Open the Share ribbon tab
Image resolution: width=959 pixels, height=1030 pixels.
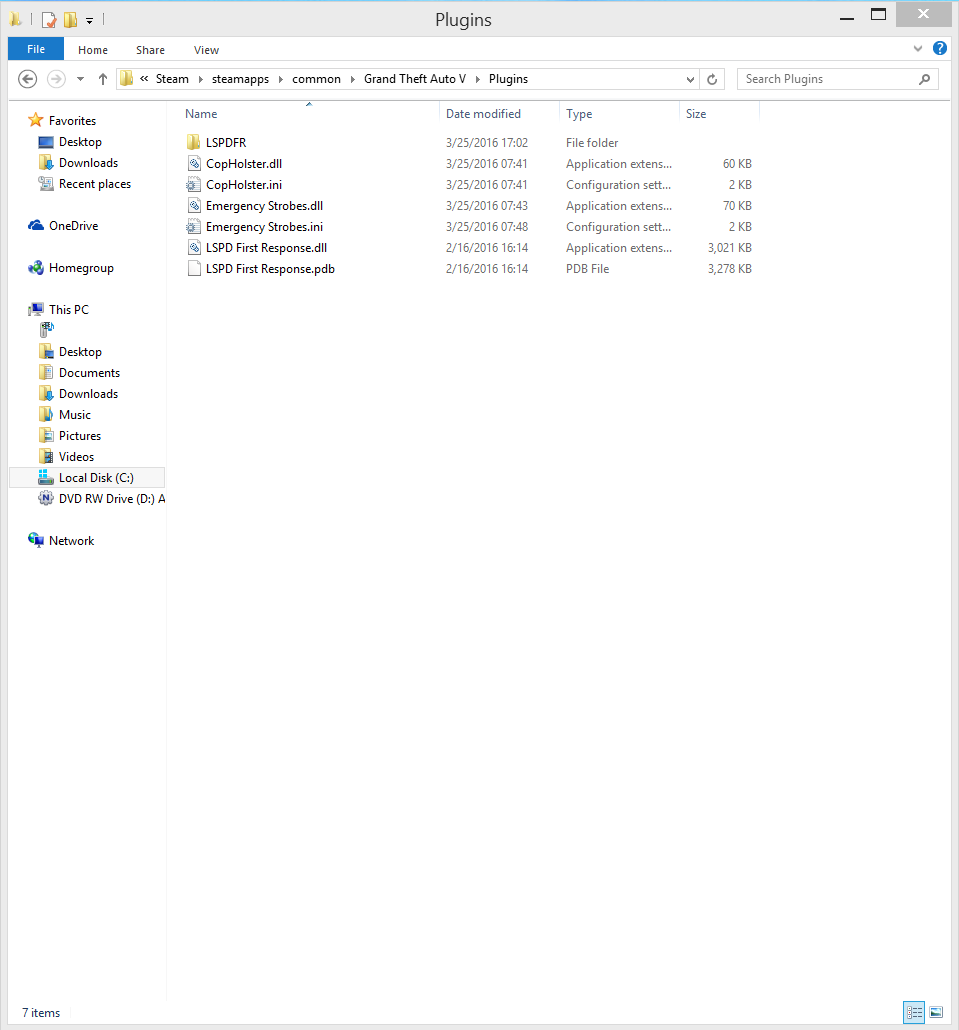[x=150, y=50]
